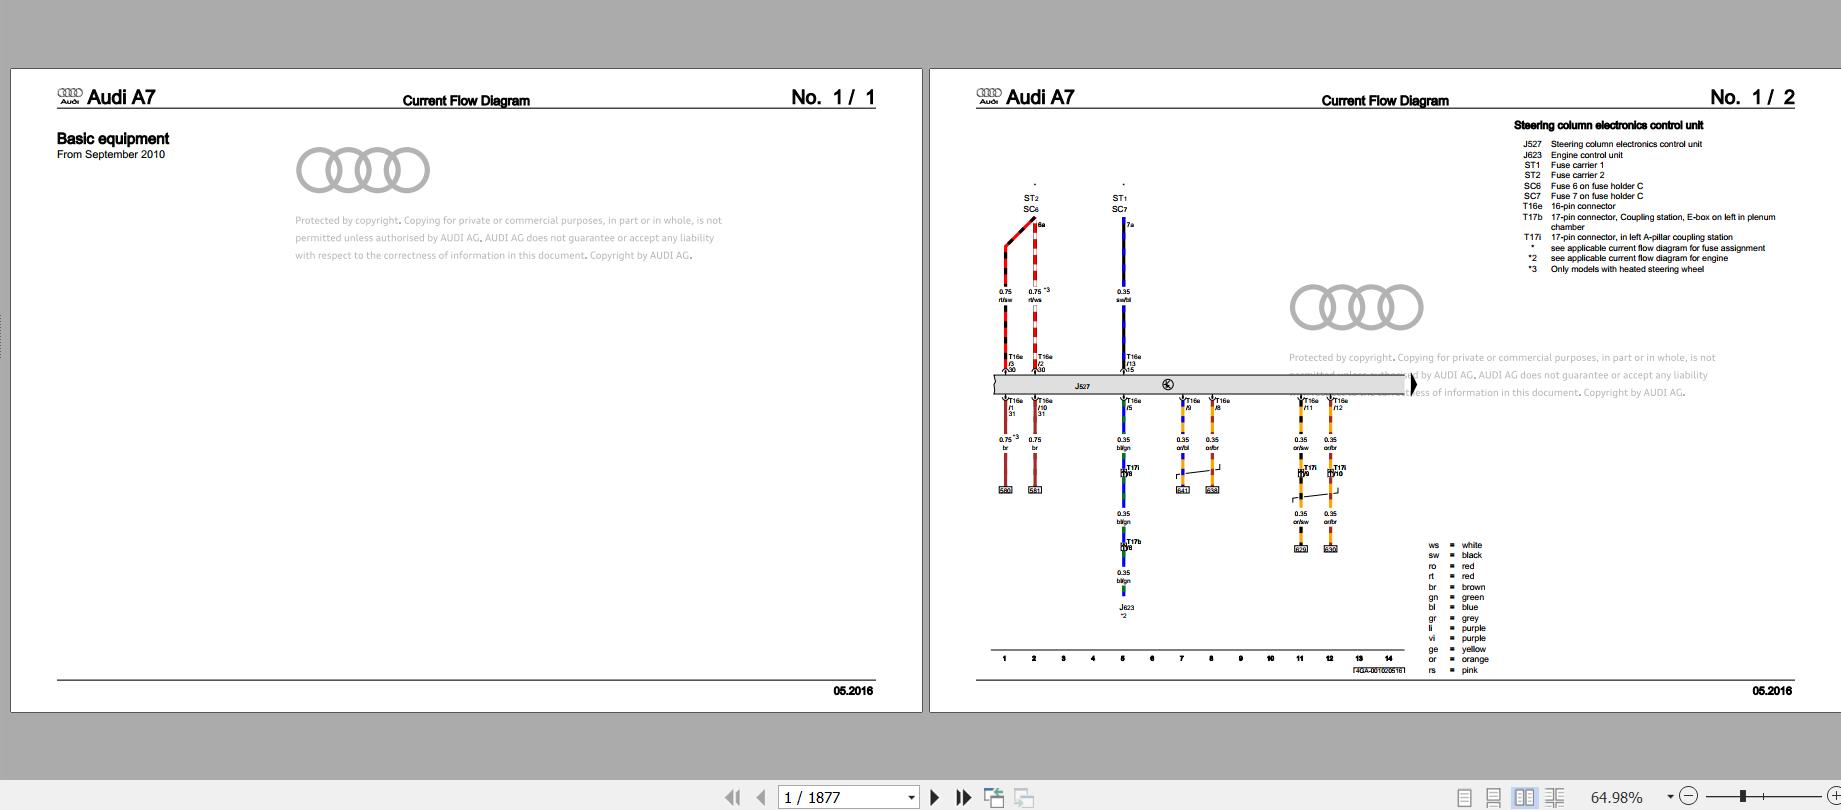
Task: Jump to the last page
Action: (963, 797)
